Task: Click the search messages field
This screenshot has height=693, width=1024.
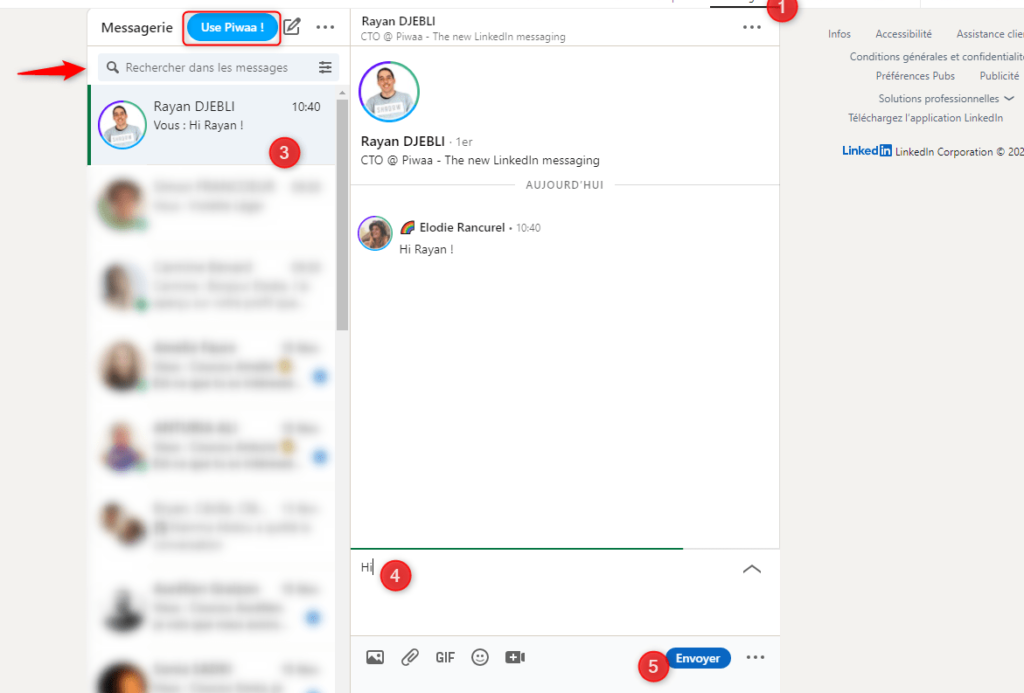Action: (218, 67)
